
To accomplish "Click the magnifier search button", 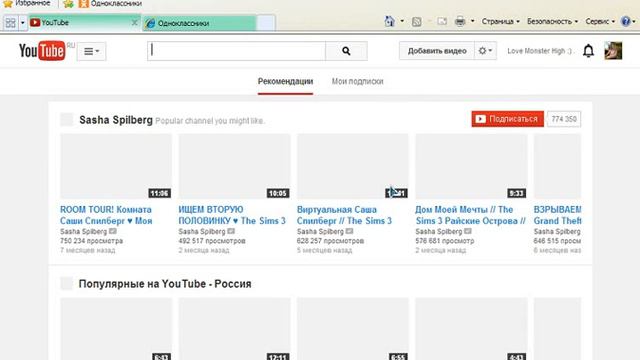I will pos(346,51).
